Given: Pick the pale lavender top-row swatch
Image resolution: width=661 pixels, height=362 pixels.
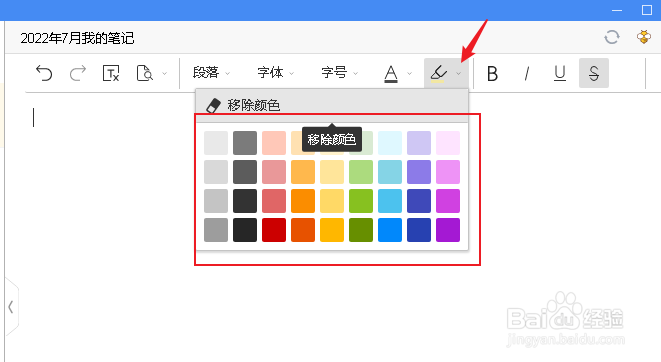Looking at the screenshot, I should pos(419,143).
